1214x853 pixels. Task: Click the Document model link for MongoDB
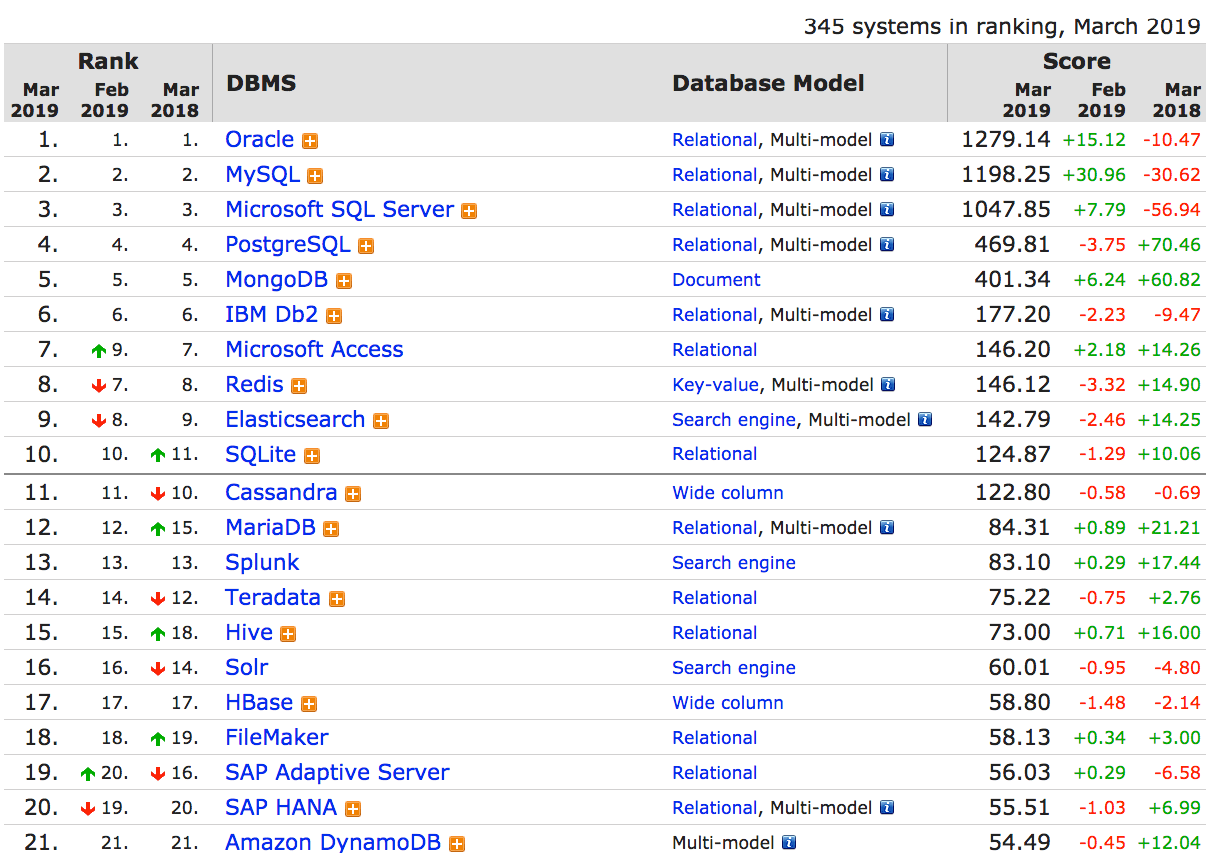[717, 280]
